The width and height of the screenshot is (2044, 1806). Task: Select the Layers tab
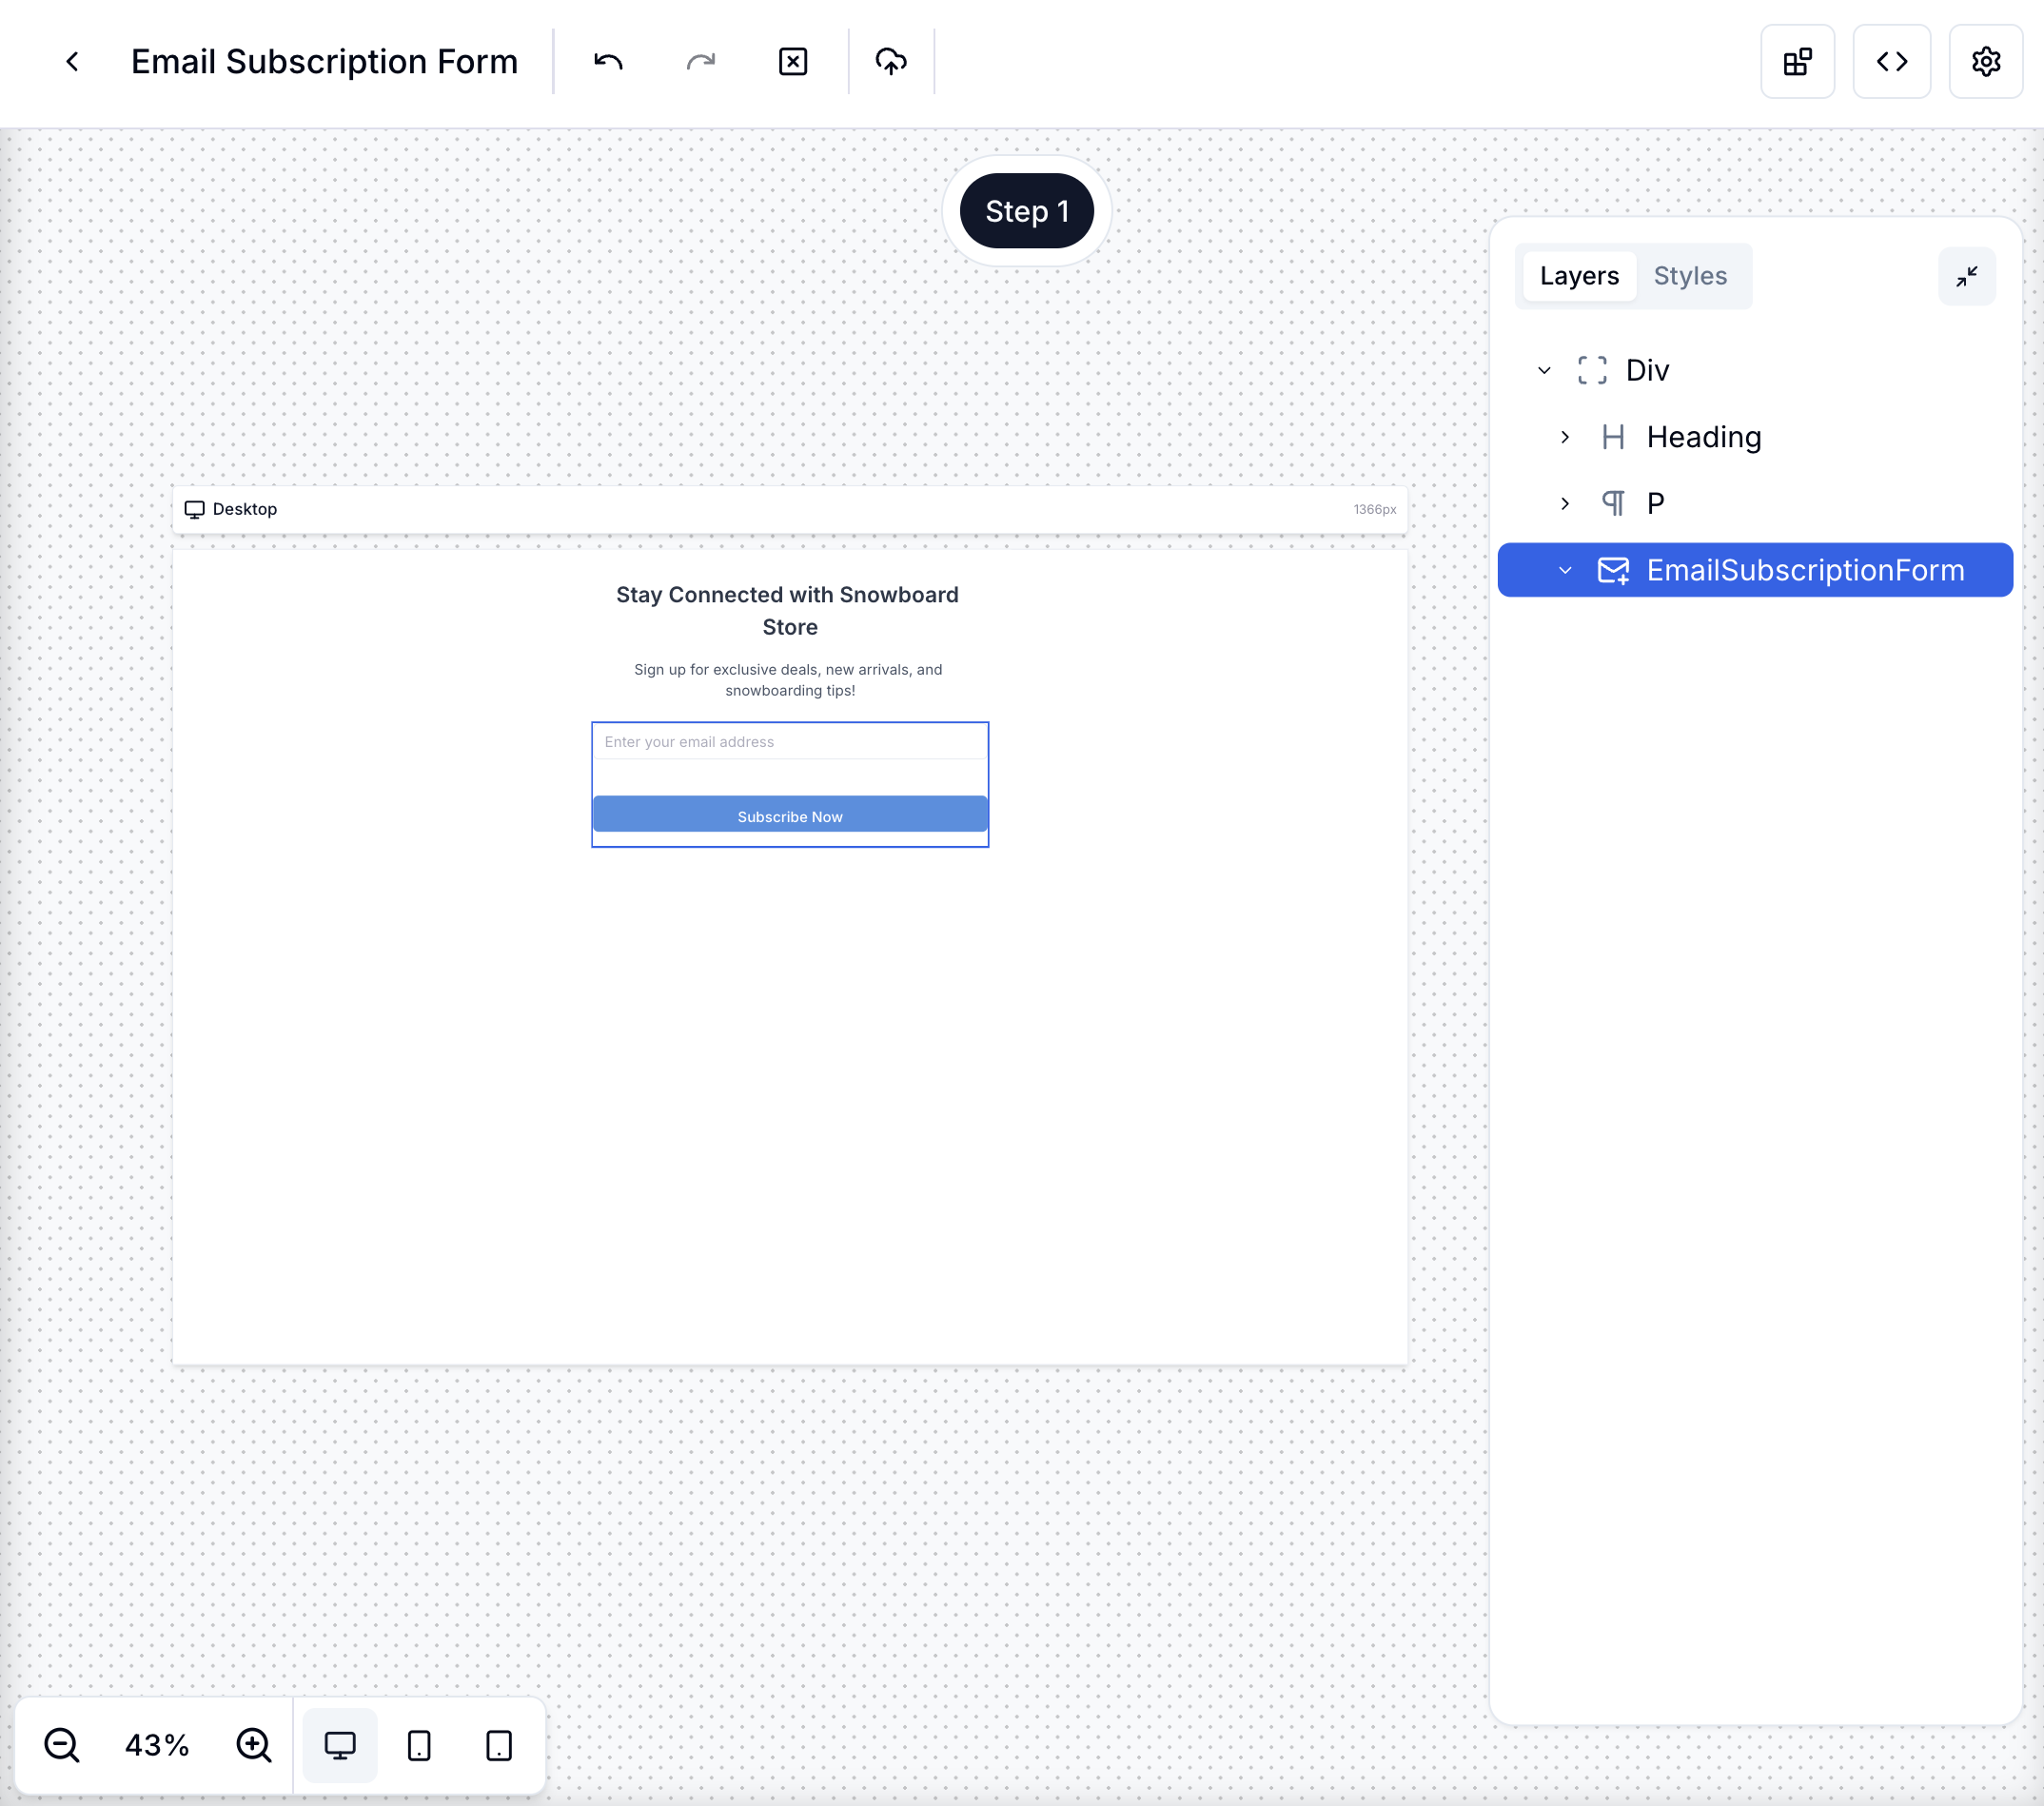coord(1577,274)
